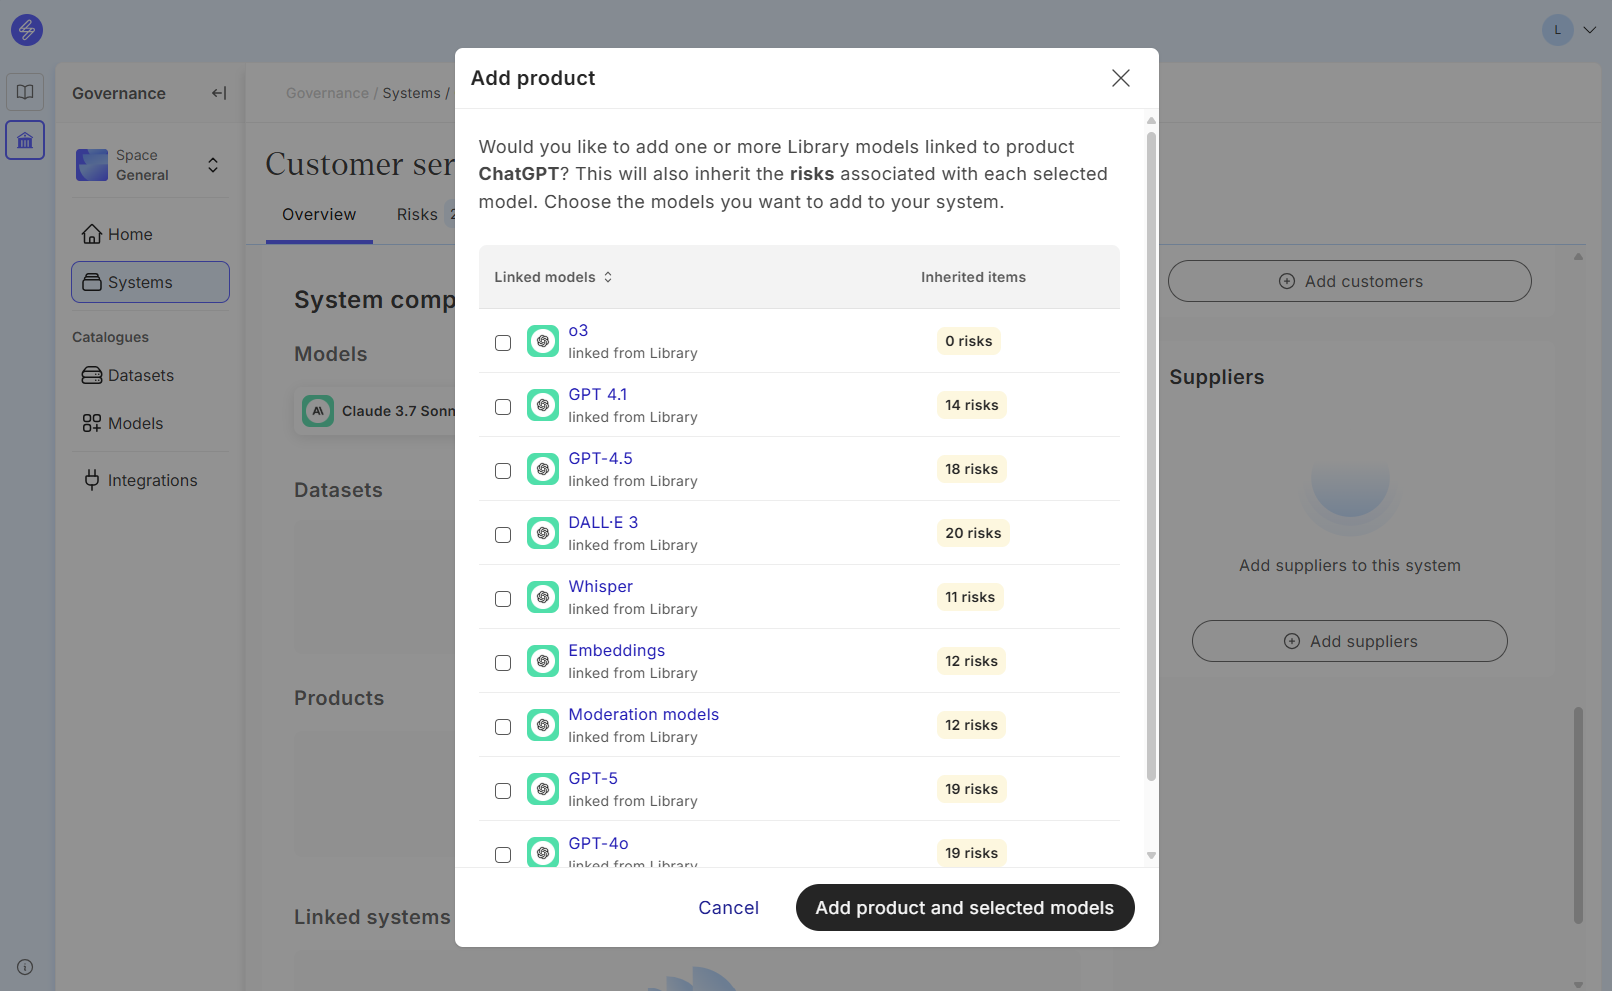Click the book icon in left rail
Image resolution: width=1612 pixels, height=991 pixels.
25,92
